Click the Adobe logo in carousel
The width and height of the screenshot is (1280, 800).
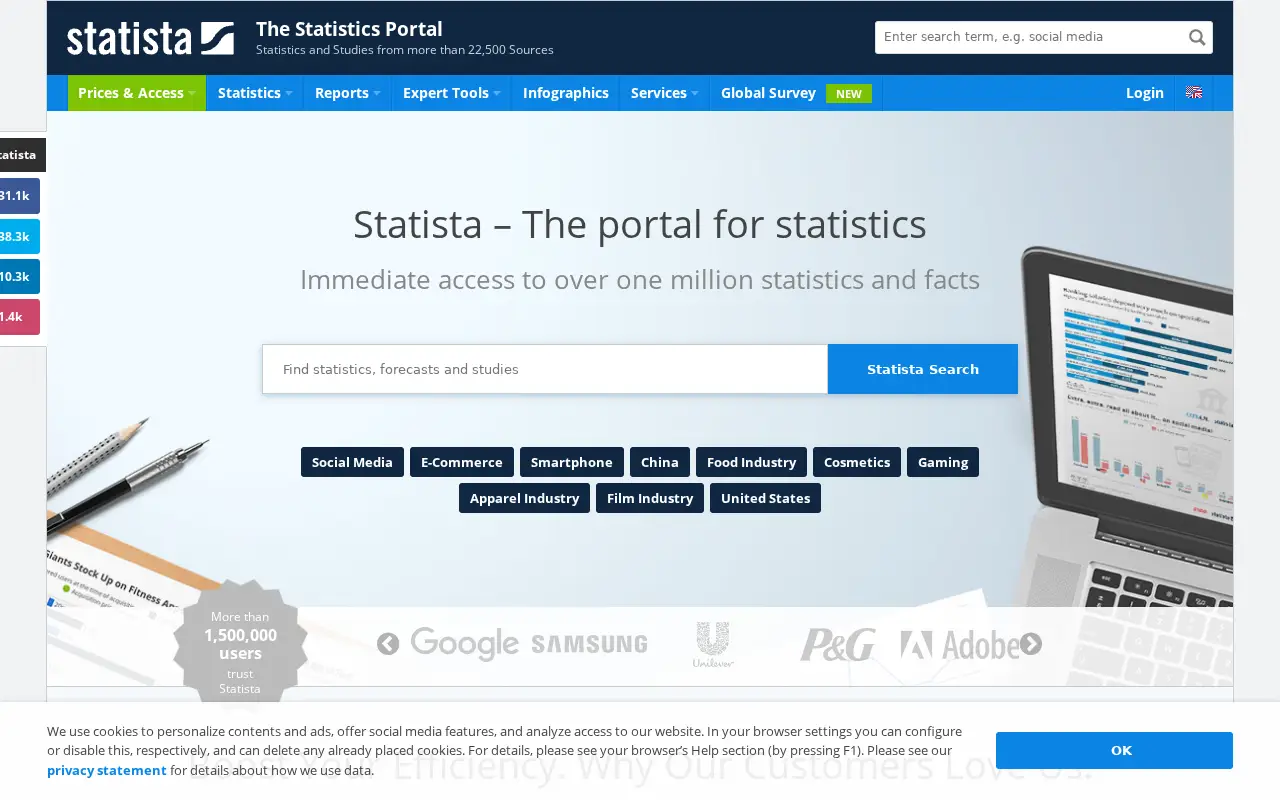click(x=960, y=646)
